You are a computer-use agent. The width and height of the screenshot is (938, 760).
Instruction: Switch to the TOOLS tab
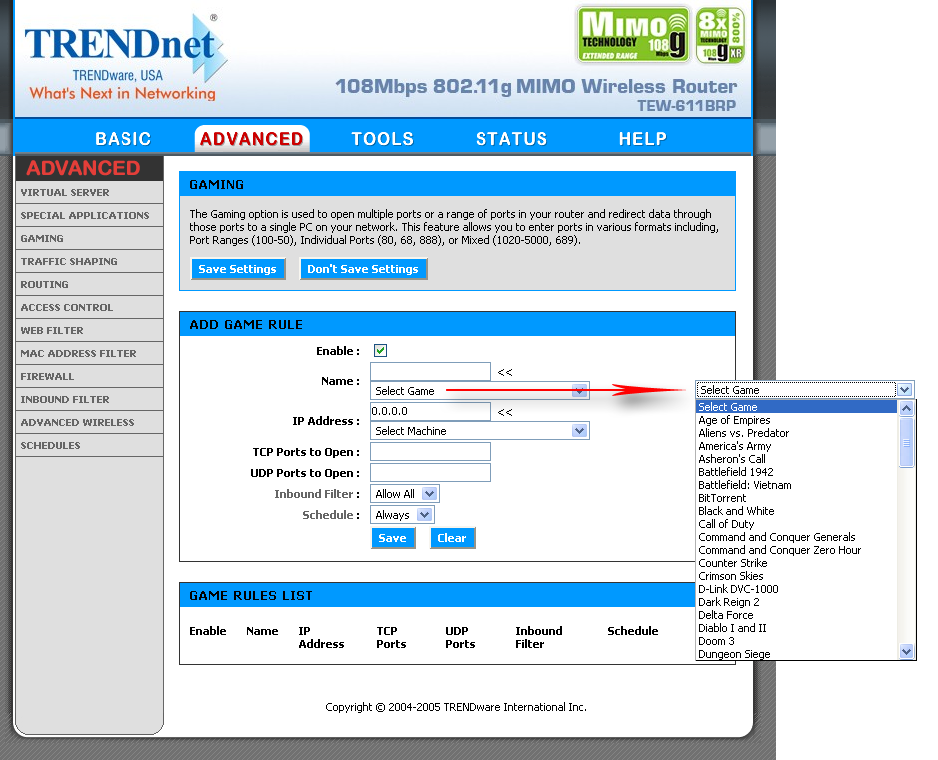pyautogui.click(x=382, y=139)
